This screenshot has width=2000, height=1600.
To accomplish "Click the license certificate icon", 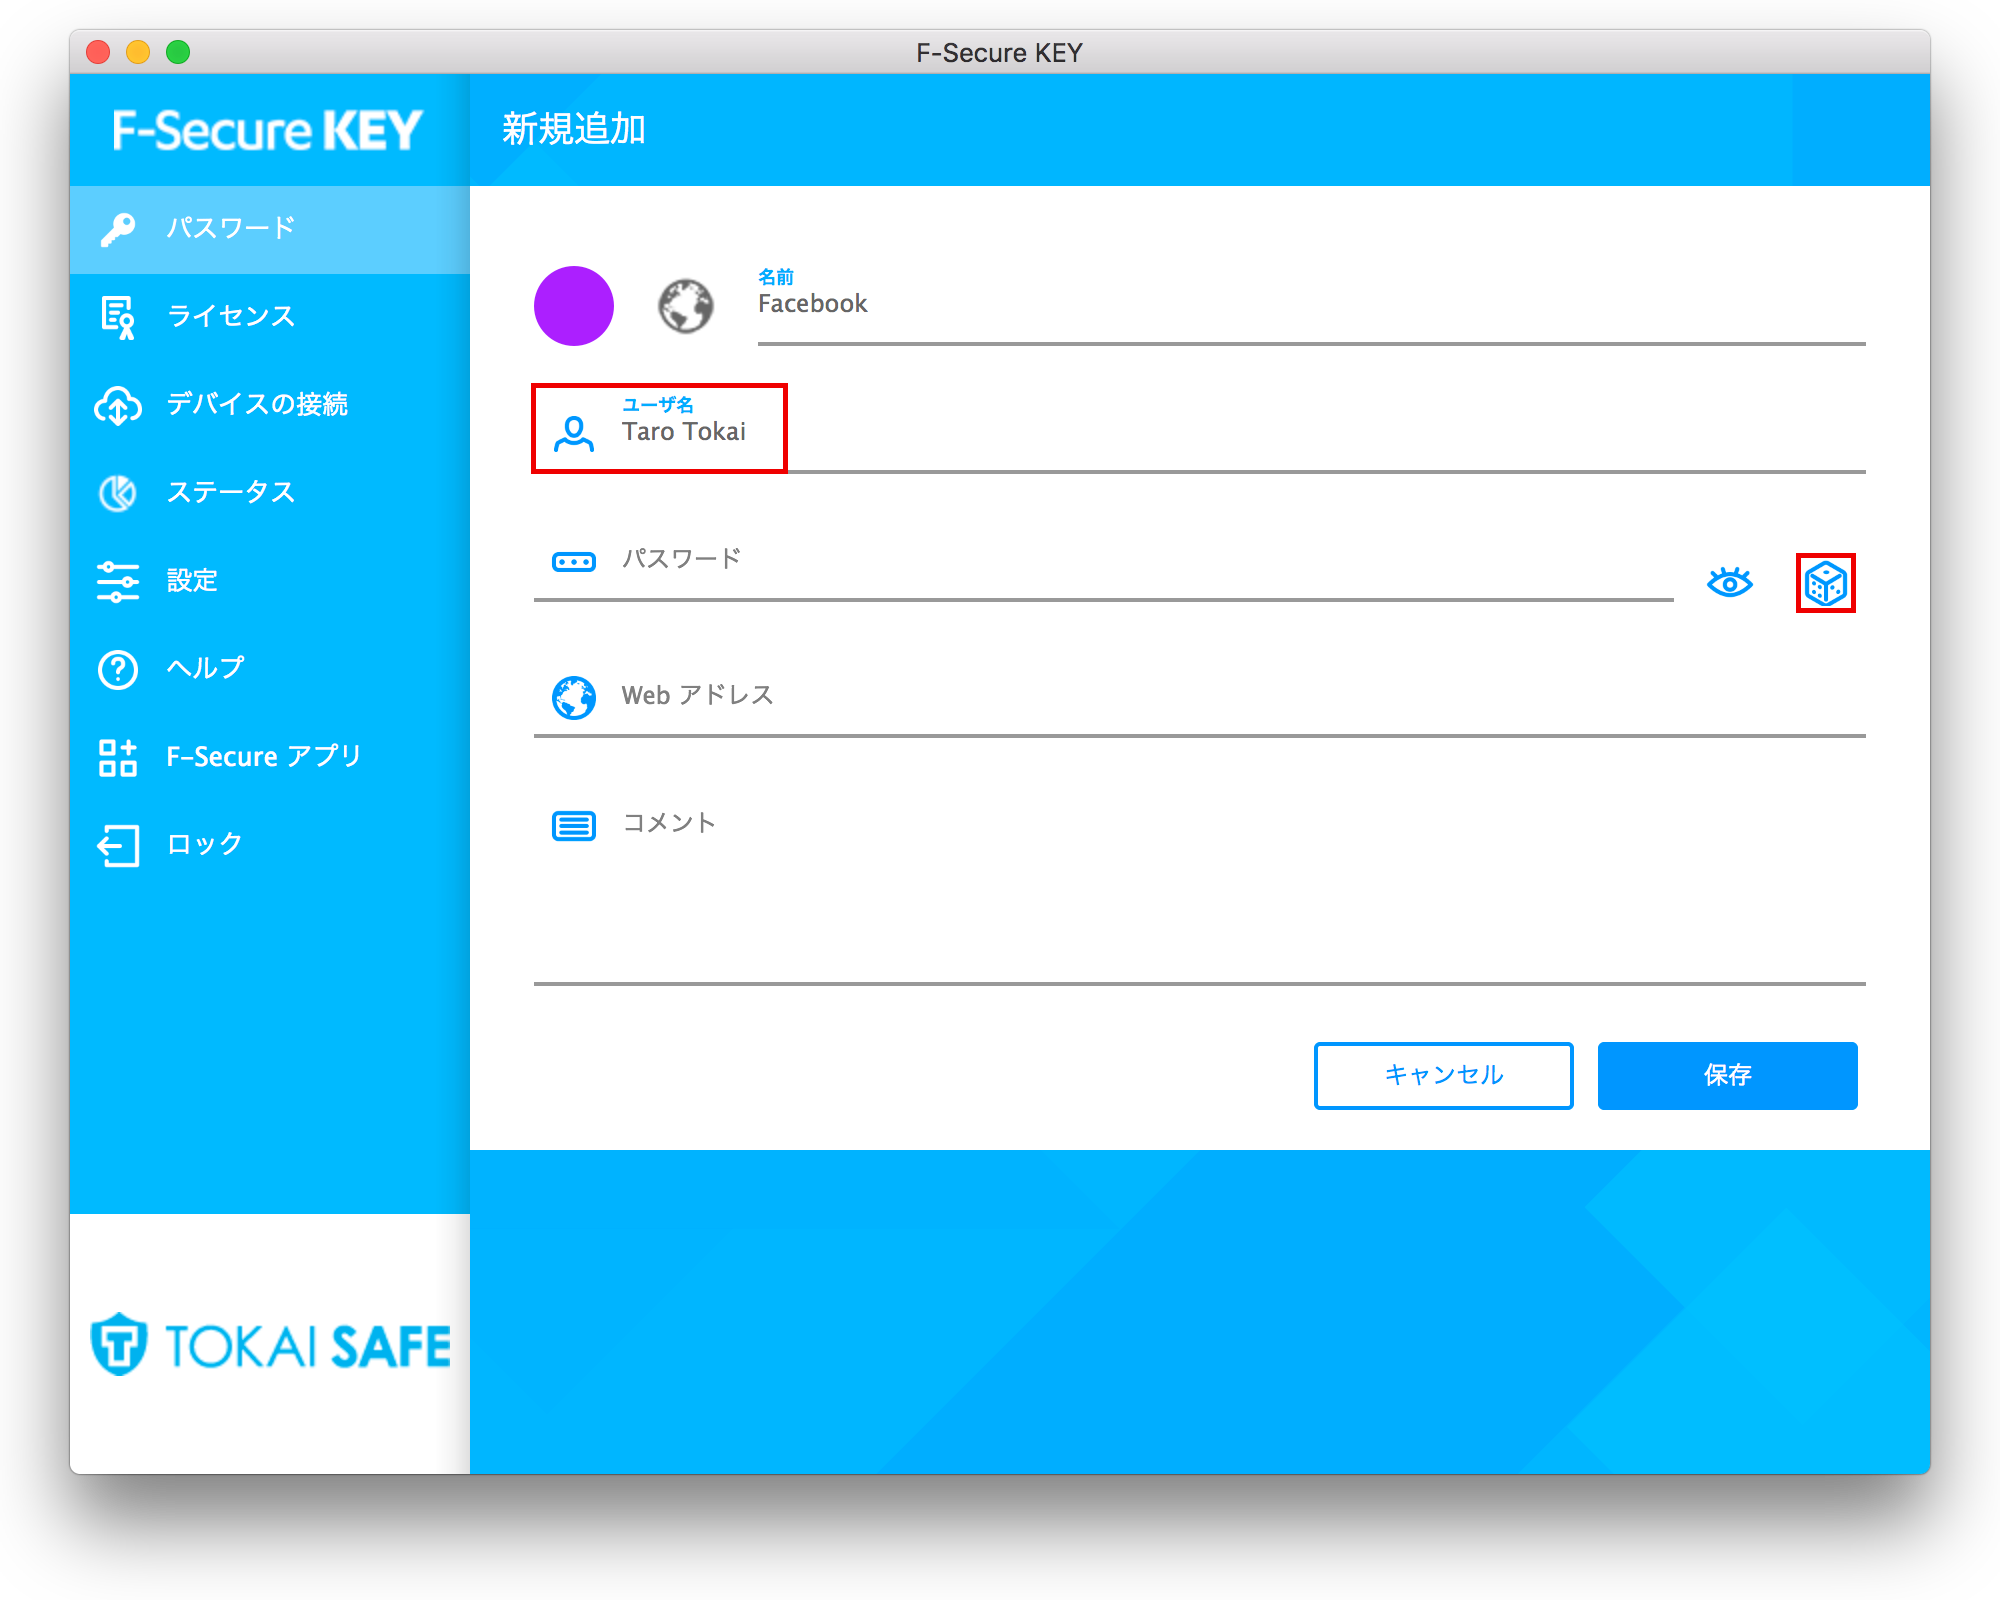I will coord(118,317).
